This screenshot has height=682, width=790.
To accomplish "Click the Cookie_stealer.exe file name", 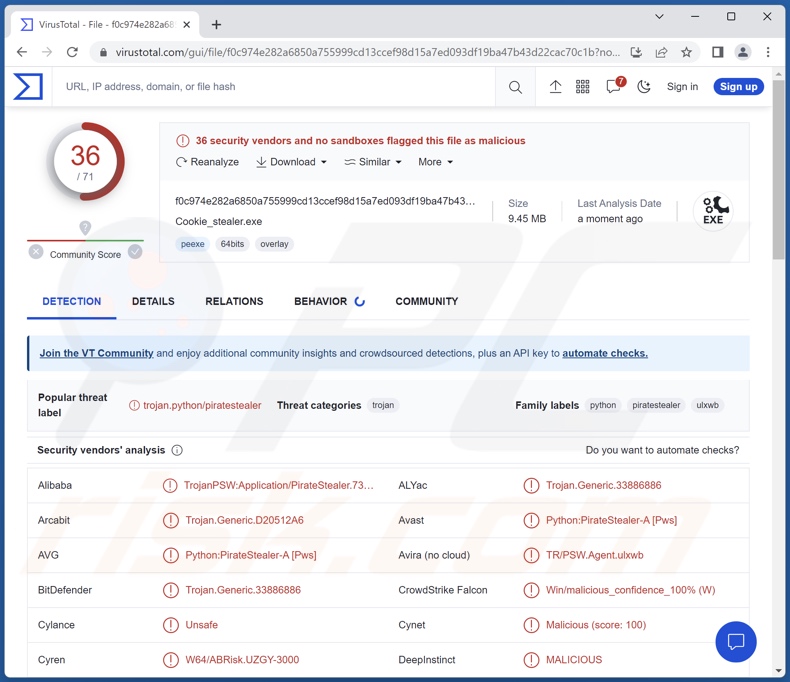I will coord(219,222).
